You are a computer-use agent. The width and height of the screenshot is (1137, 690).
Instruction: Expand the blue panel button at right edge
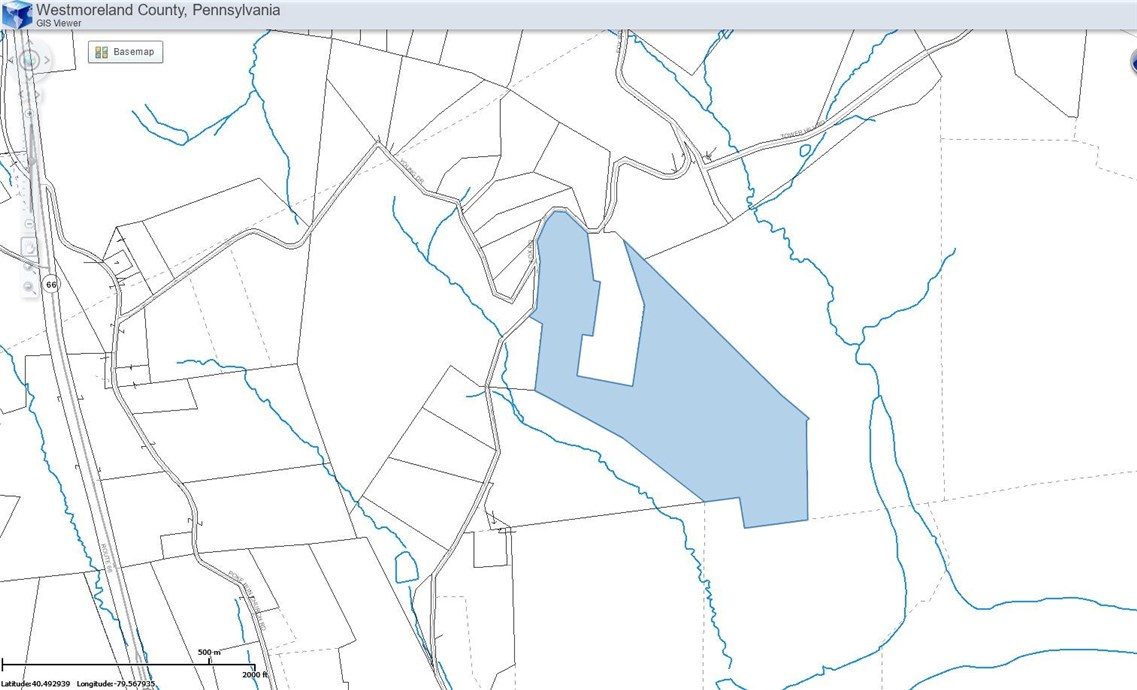(x=1133, y=62)
